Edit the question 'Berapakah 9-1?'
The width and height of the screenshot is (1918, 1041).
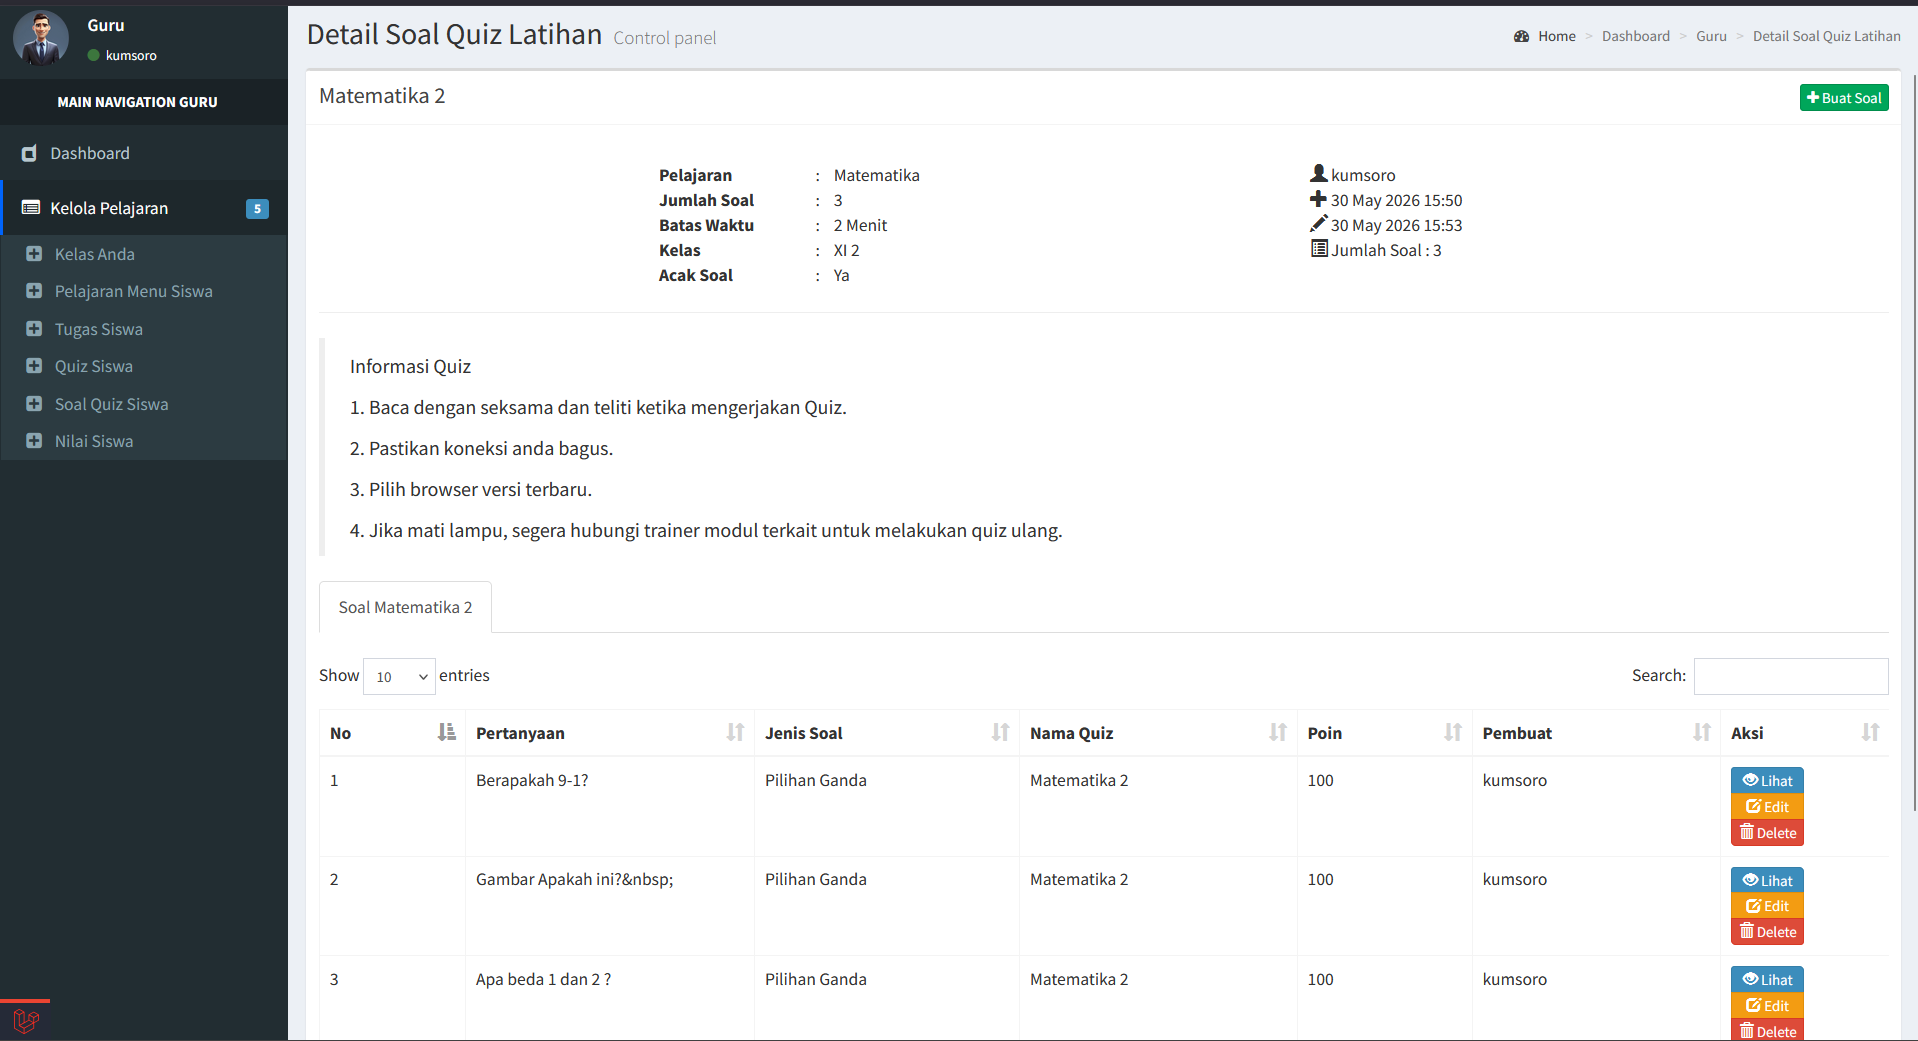point(1767,807)
